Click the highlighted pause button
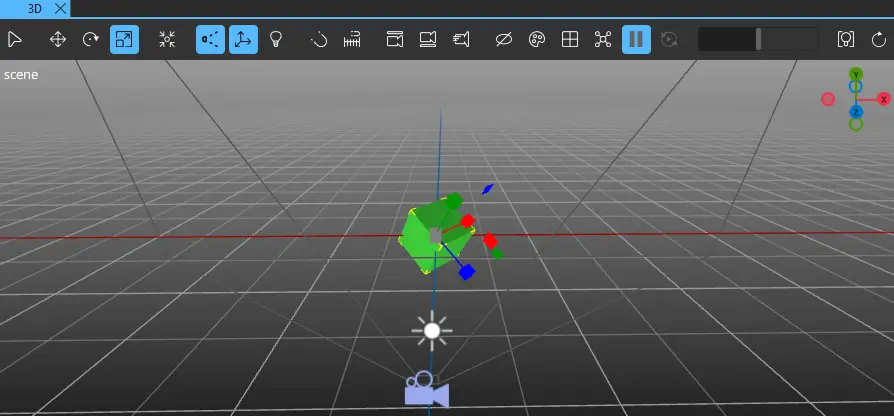The image size is (894, 416). click(x=635, y=40)
